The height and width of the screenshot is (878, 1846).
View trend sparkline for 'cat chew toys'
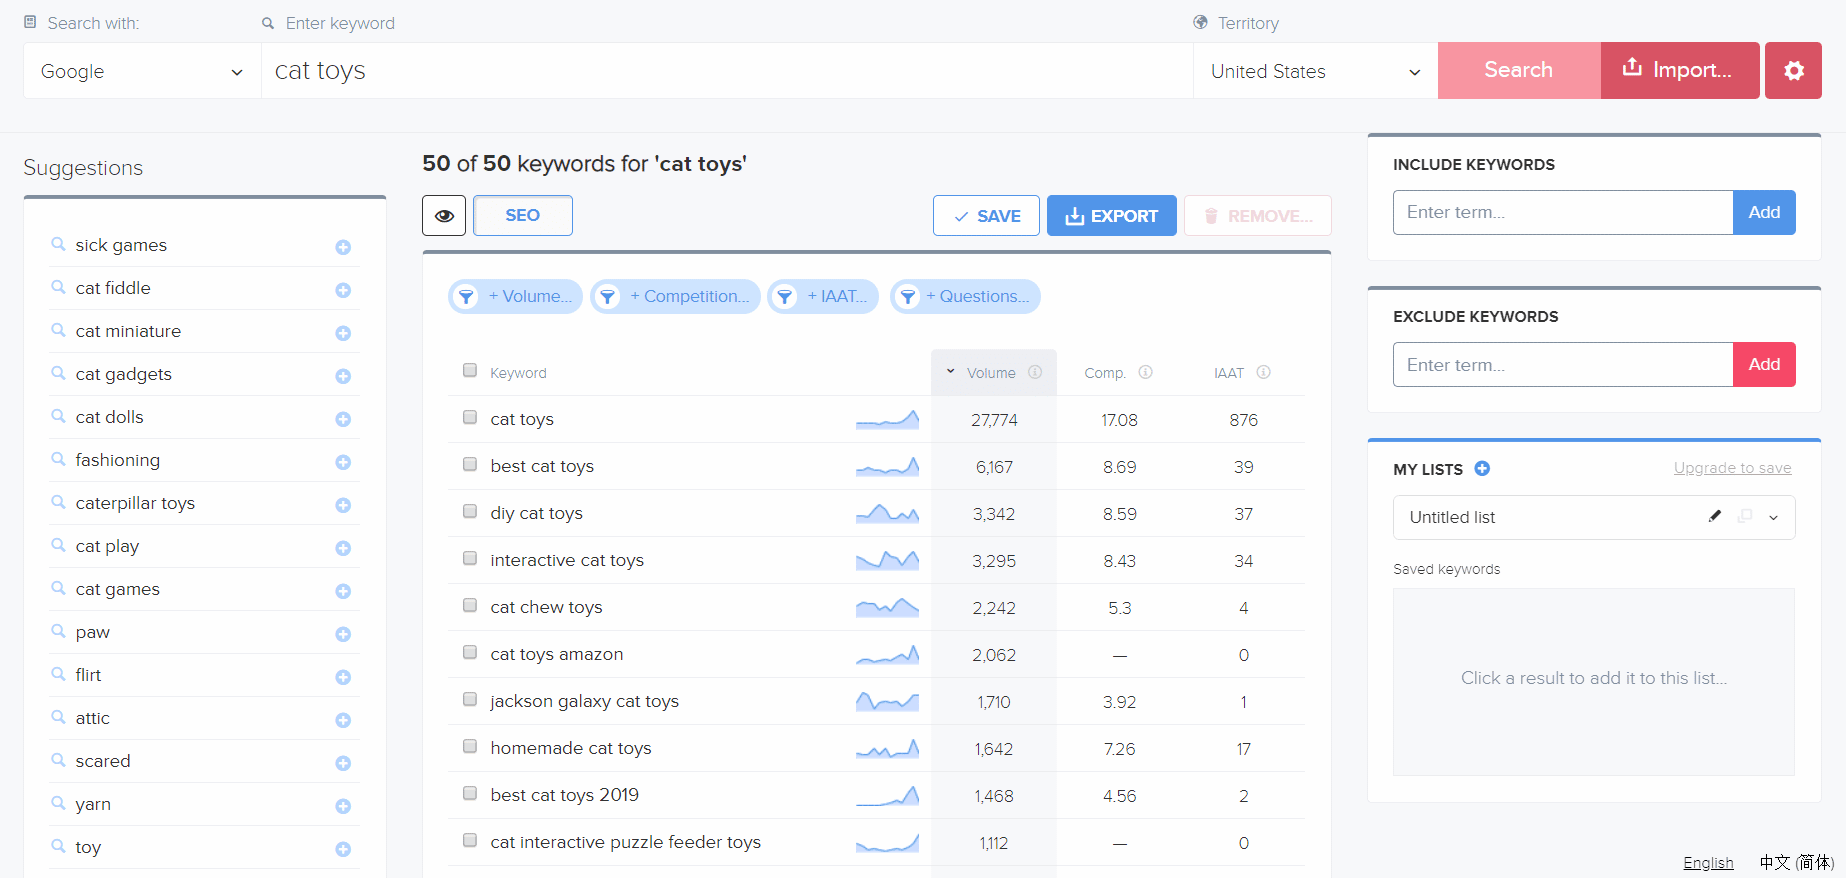tap(887, 607)
